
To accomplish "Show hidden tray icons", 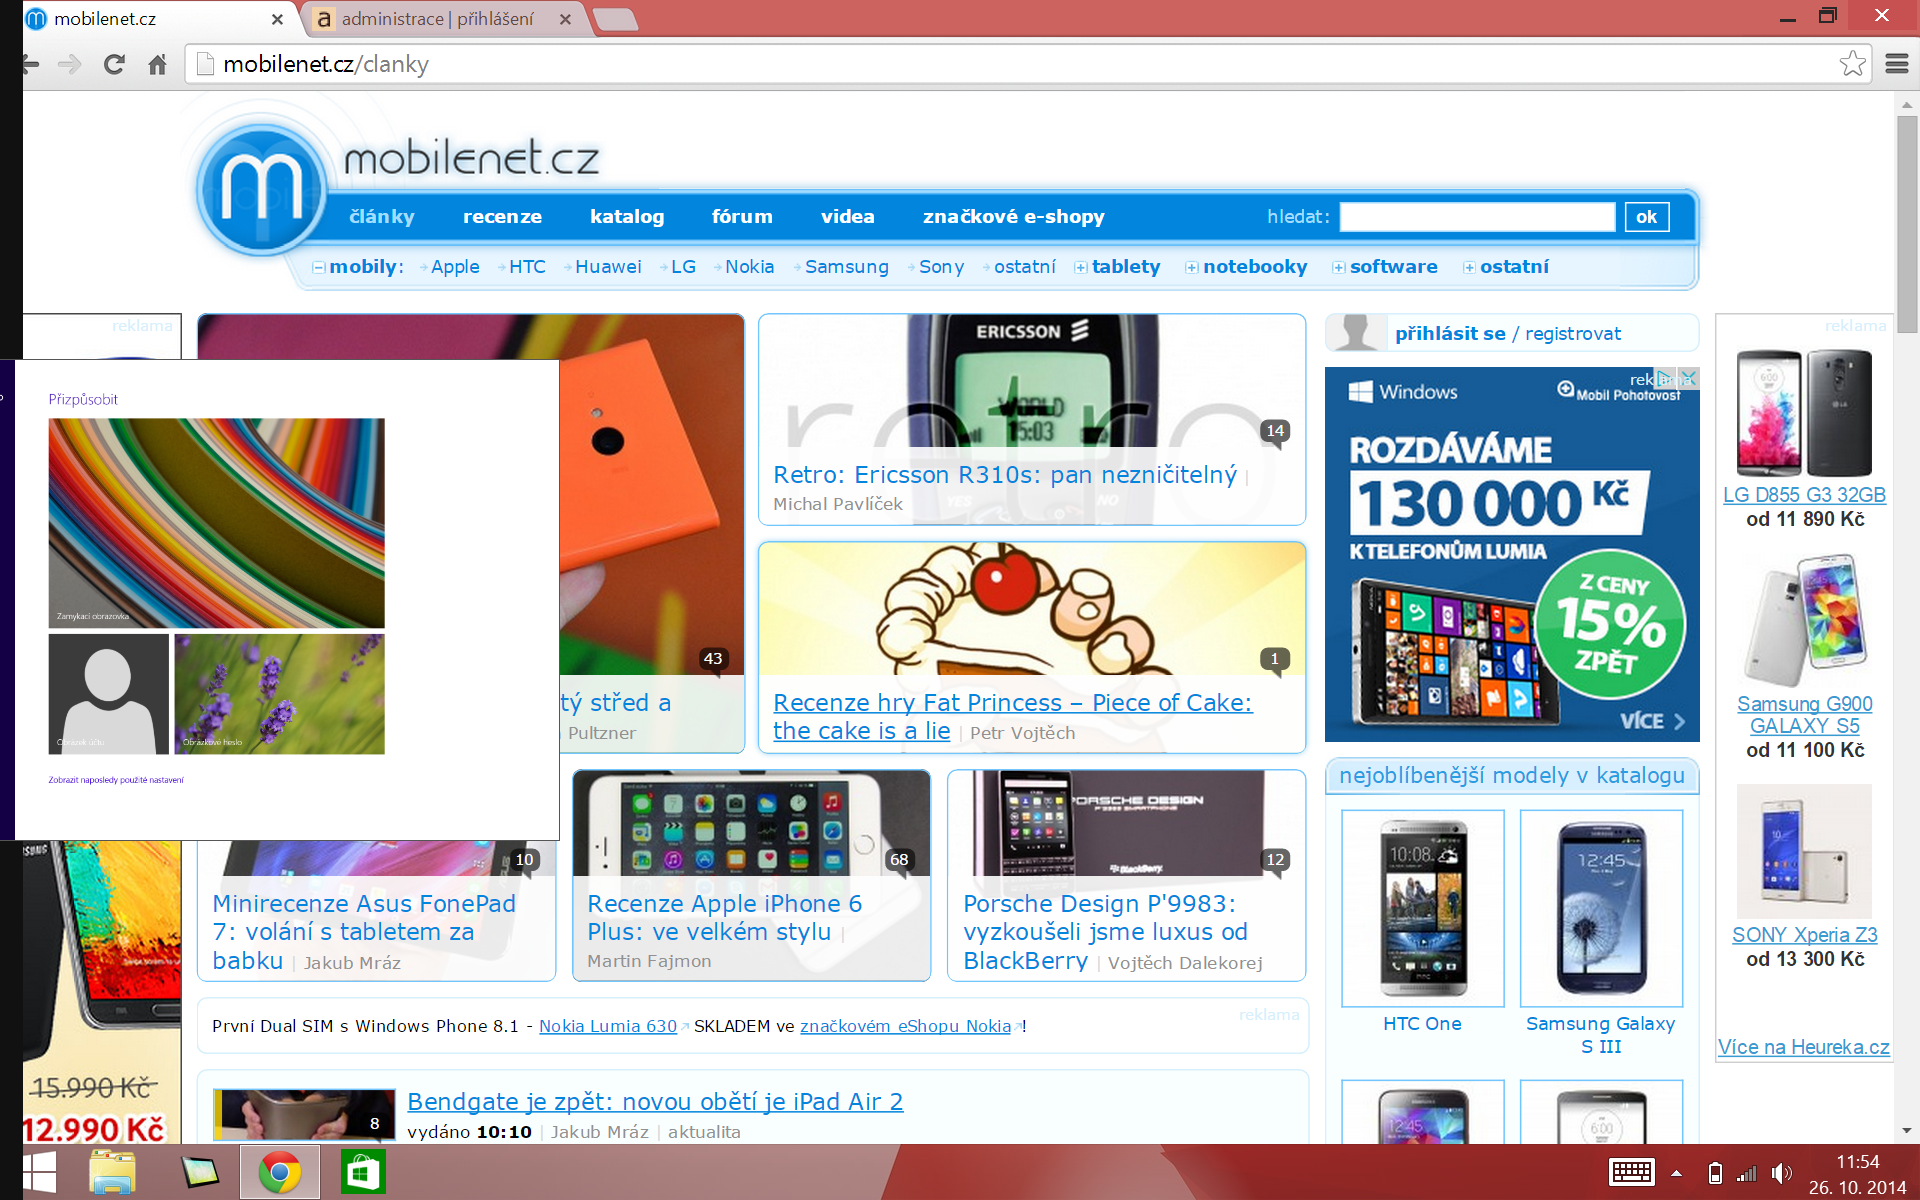I will pos(1678,1171).
